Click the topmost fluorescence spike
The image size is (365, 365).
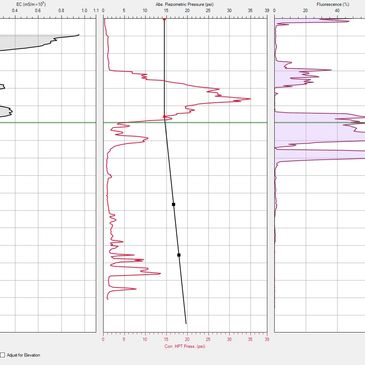point(347,21)
